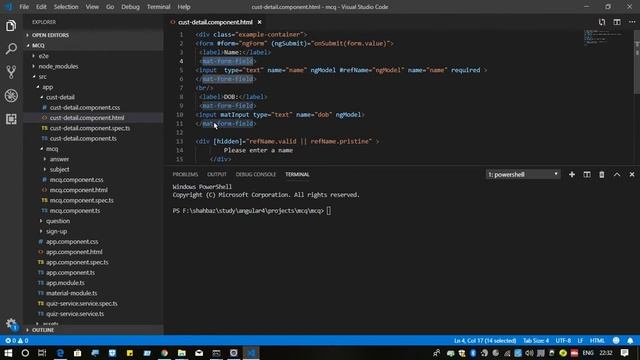Open the Source Control view
Screen dimensions: 640x360
tap(11, 72)
